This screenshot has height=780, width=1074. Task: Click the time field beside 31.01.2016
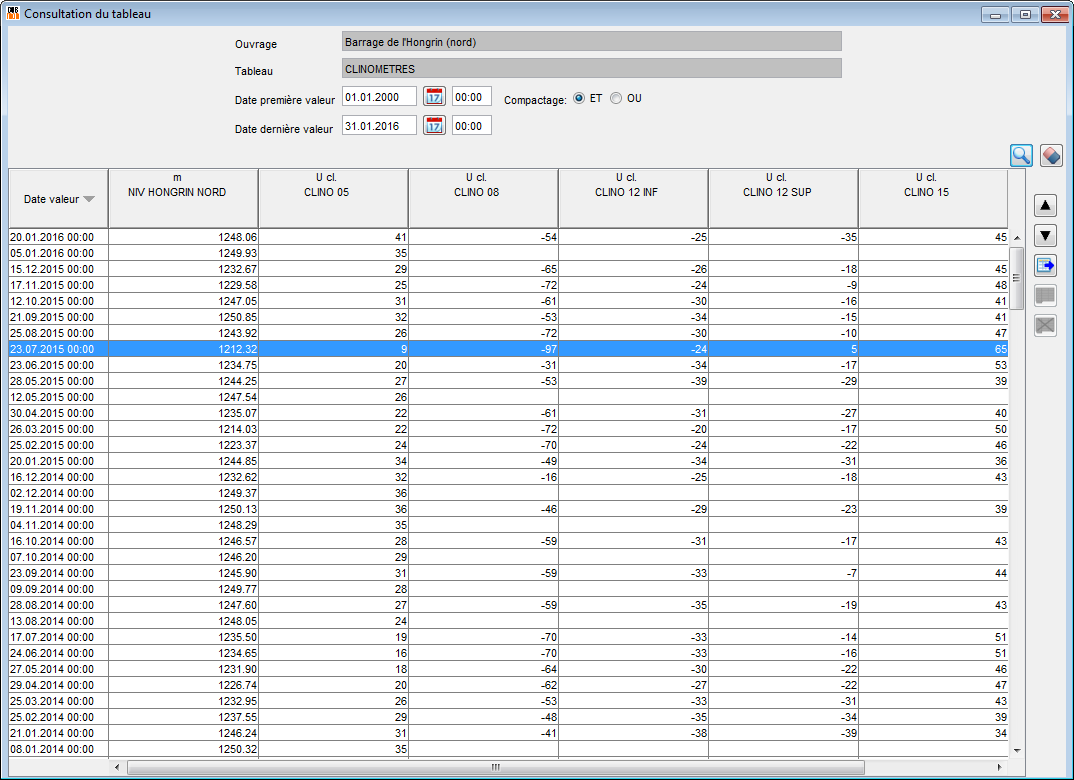[471, 126]
